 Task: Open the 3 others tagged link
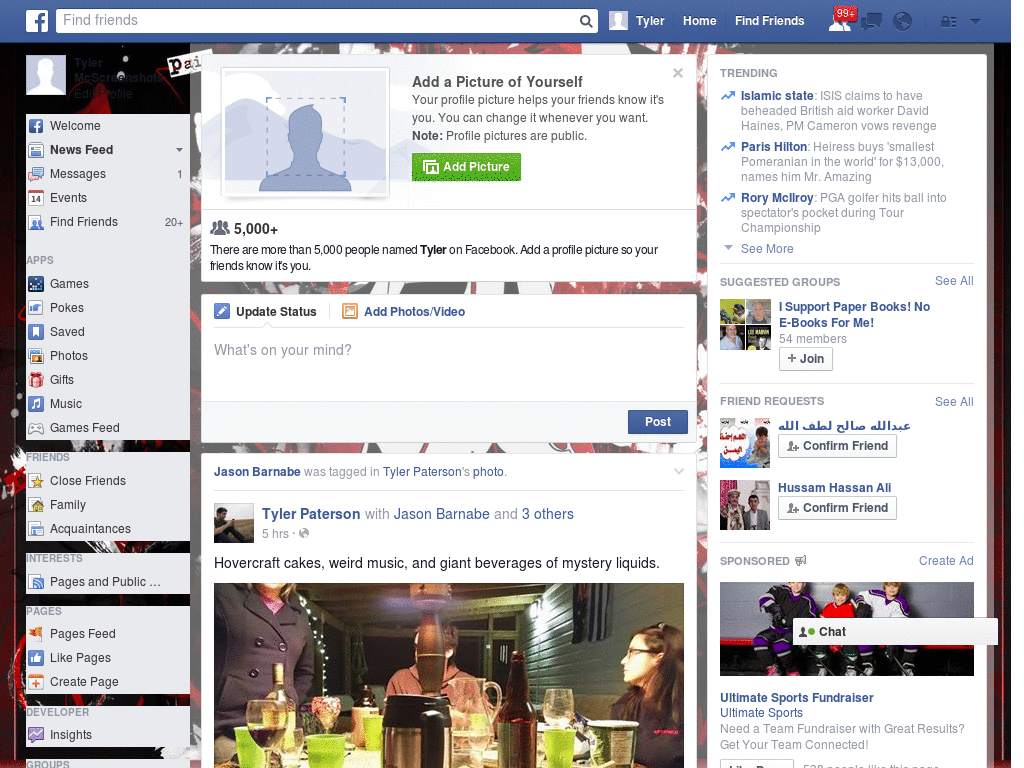pos(547,514)
